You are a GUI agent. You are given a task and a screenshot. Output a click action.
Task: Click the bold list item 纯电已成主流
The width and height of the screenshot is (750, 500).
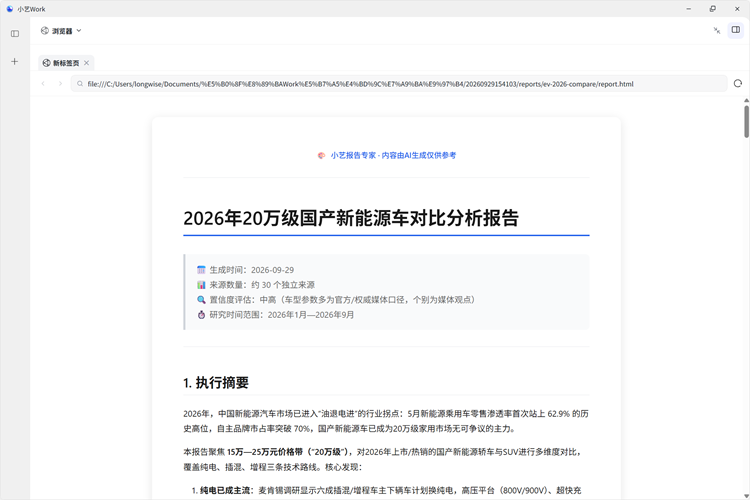[225, 490]
